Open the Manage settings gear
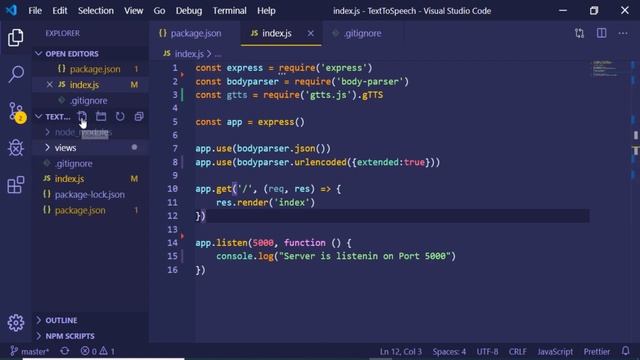 click(x=16, y=323)
